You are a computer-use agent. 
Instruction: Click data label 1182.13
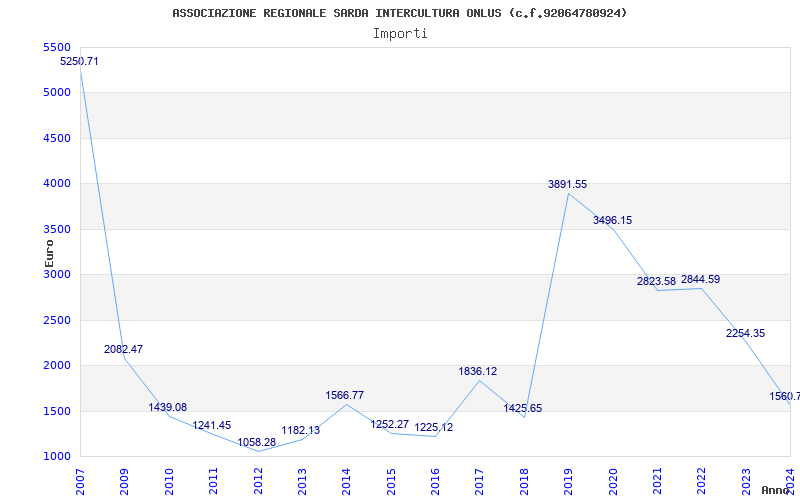[x=301, y=430]
